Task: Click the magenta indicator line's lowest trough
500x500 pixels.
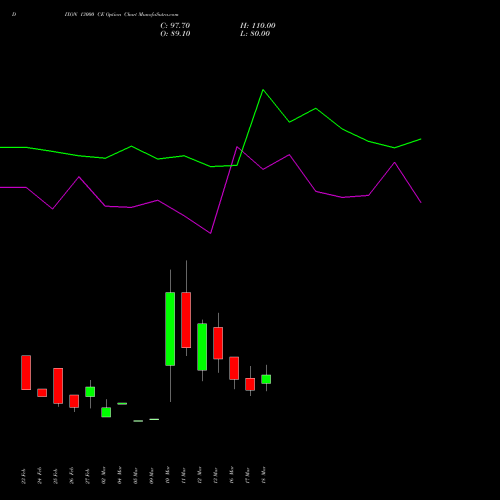Action: [210, 233]
